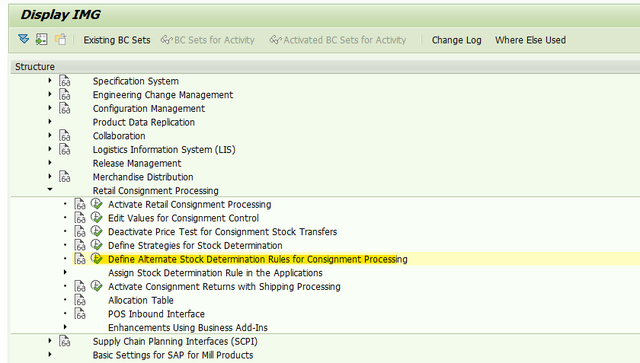This screenshot has height=363, width=640.
Task: Select Define Alternate Stock Determination Rules item
Action: coord(258,259)
